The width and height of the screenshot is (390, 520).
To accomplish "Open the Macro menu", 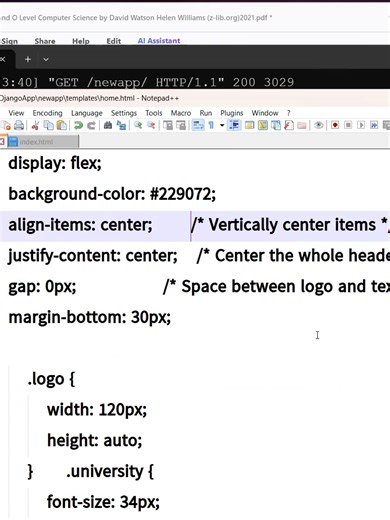I will tap(181, 113).
